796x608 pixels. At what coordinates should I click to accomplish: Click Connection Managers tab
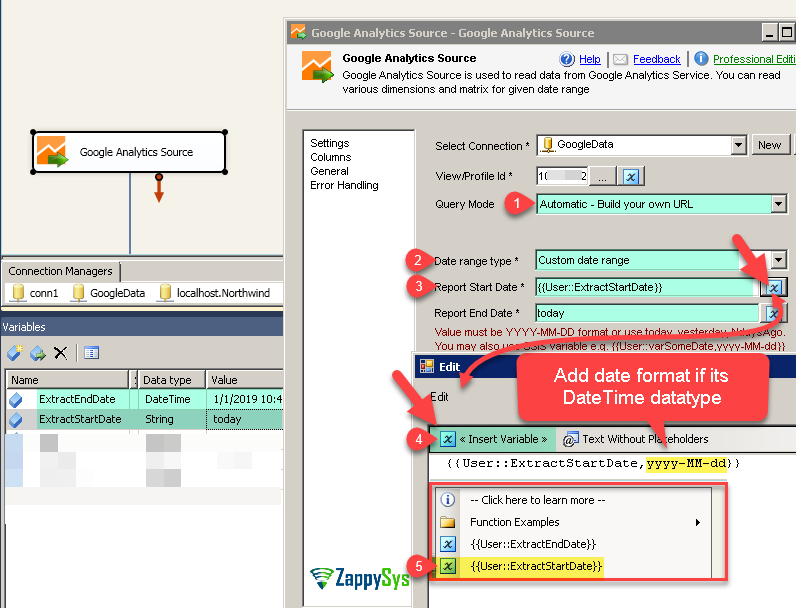[60, 271]
